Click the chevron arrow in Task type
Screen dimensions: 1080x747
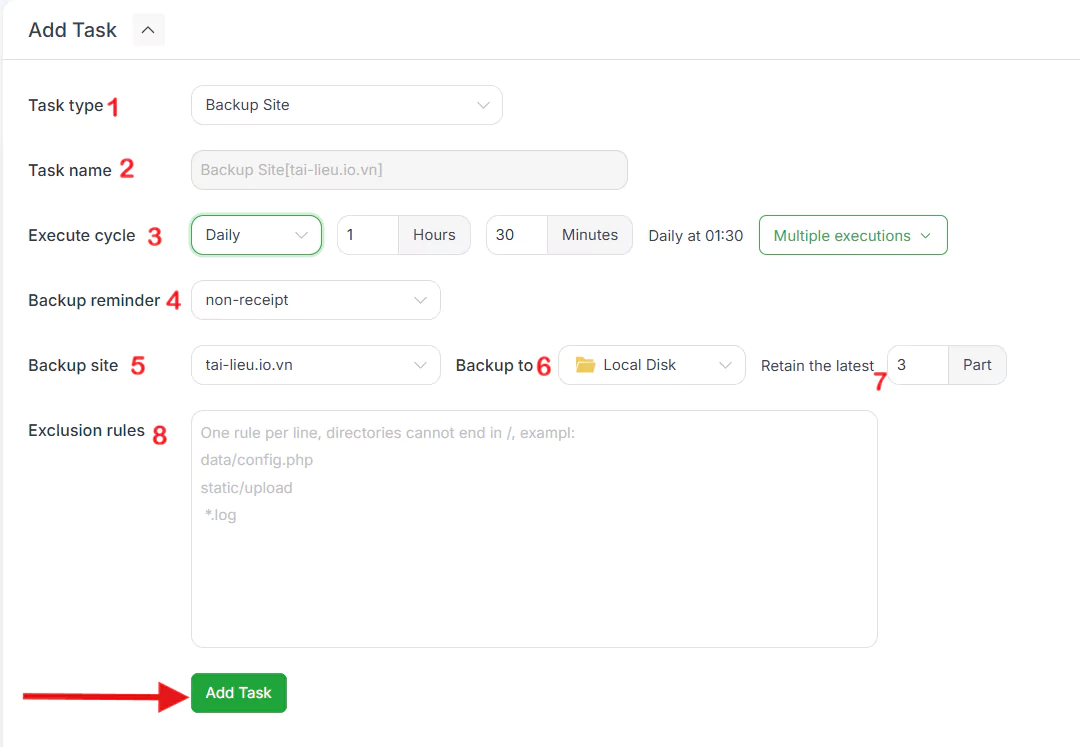(484, 105)
